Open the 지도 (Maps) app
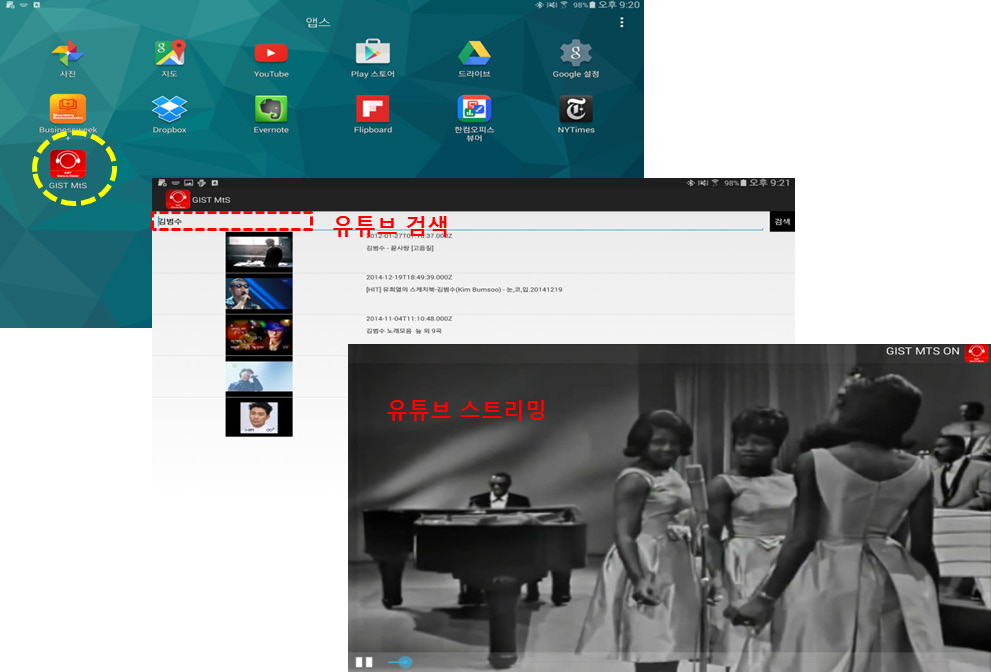Viewport: 991px width, 672px height. (x=168, y=55)
